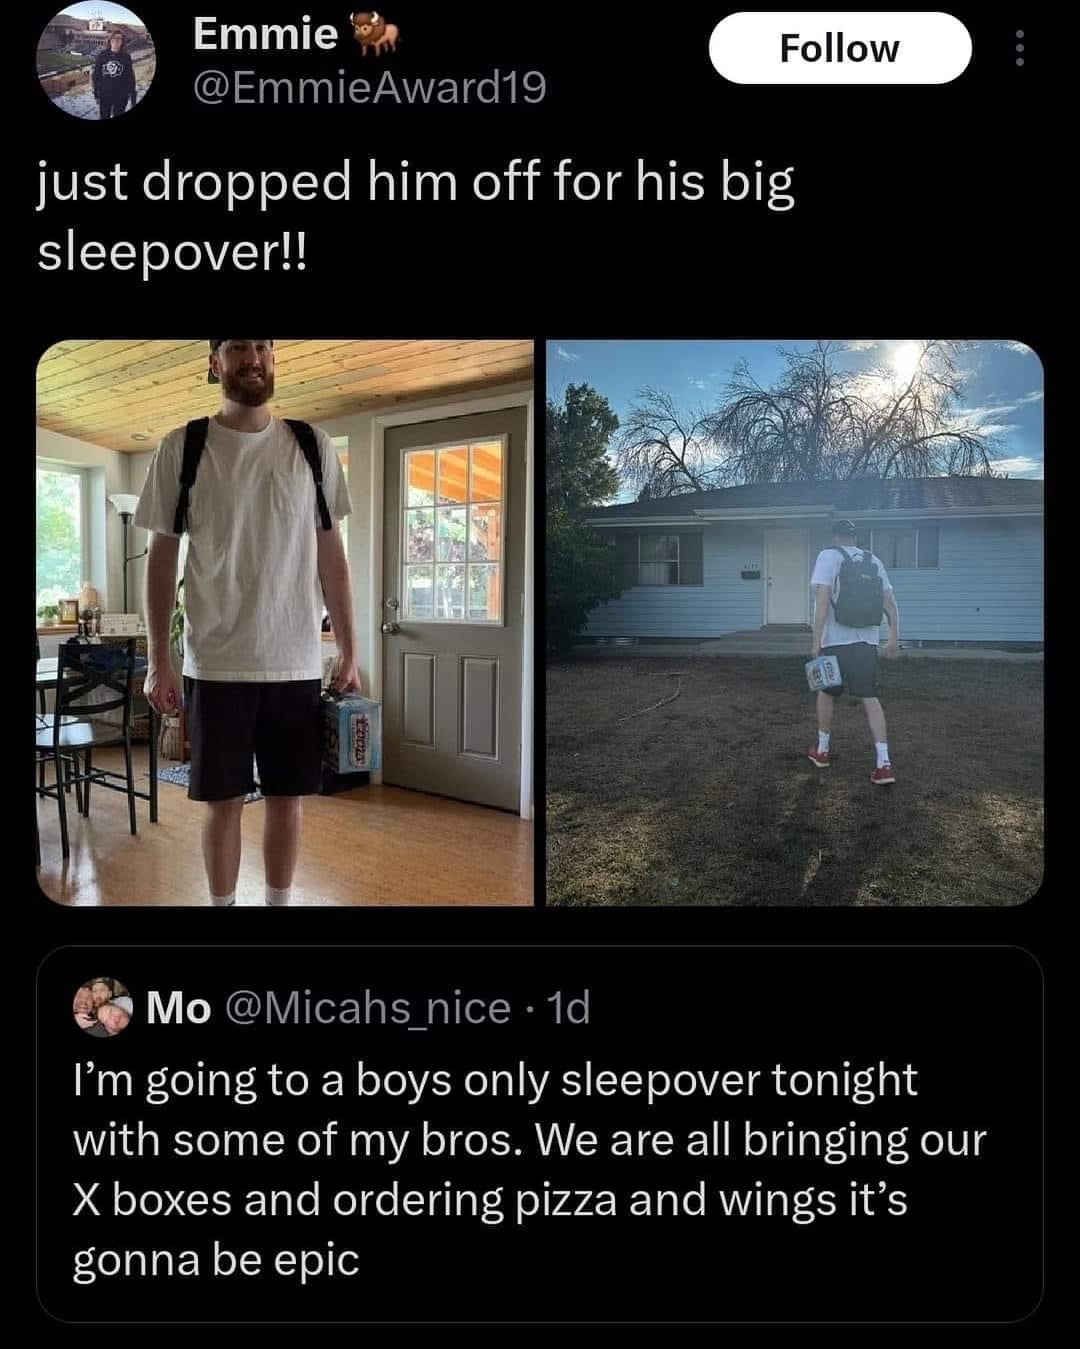Open the @EmmieAward19 handle
The height and width of the screenshot is (1349, 1080).
(370, 88)
